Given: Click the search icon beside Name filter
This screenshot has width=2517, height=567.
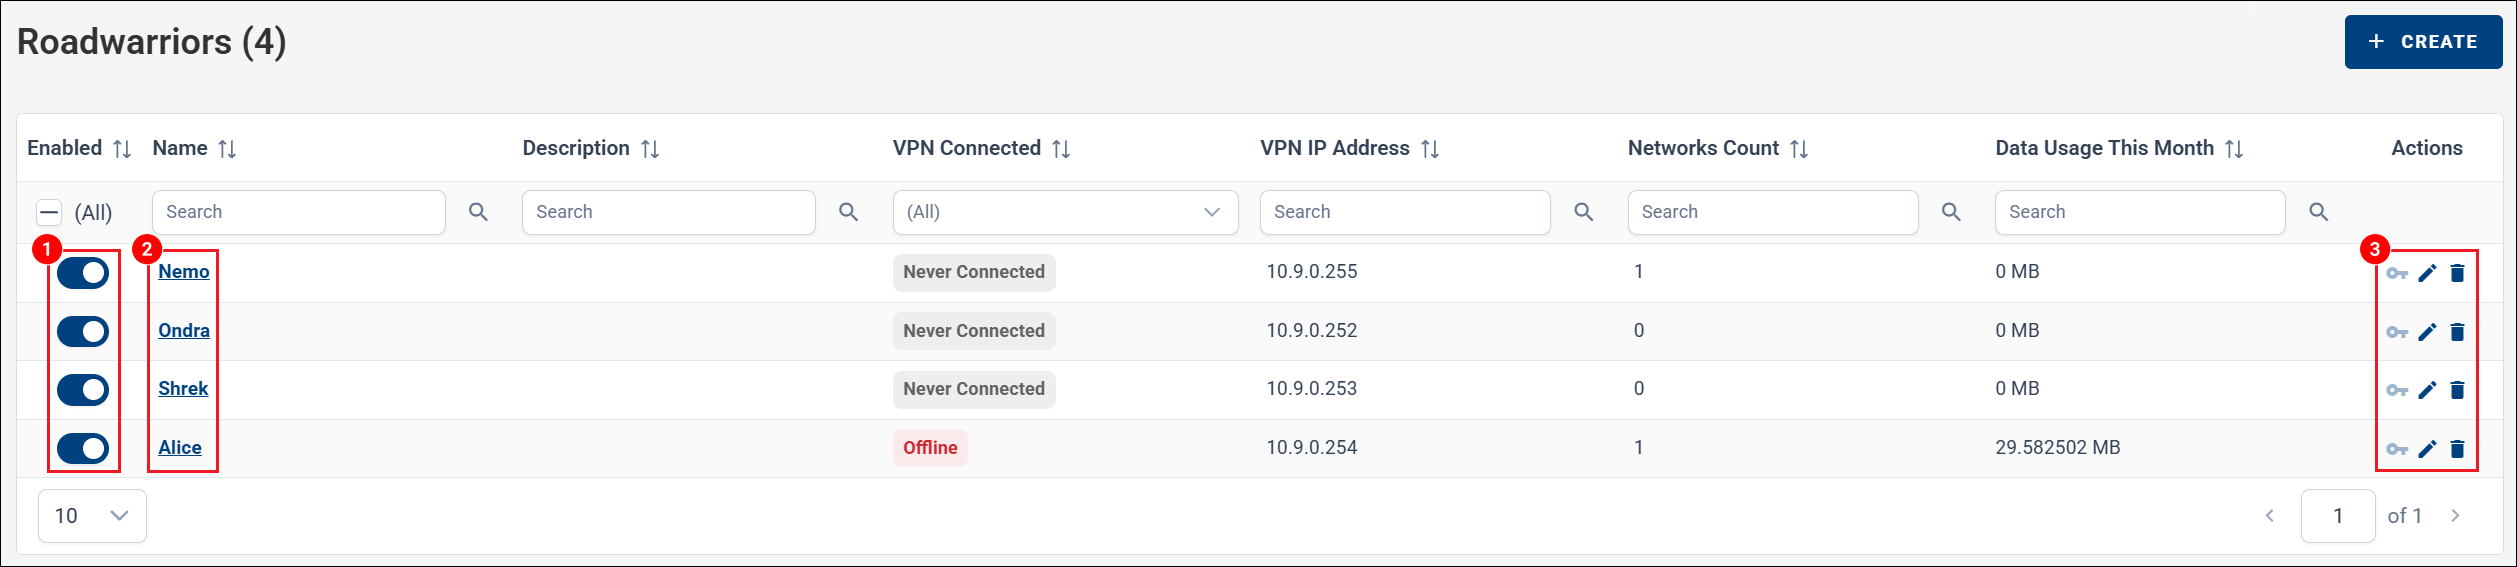Looking at the screenshot, I should (478, 212).
